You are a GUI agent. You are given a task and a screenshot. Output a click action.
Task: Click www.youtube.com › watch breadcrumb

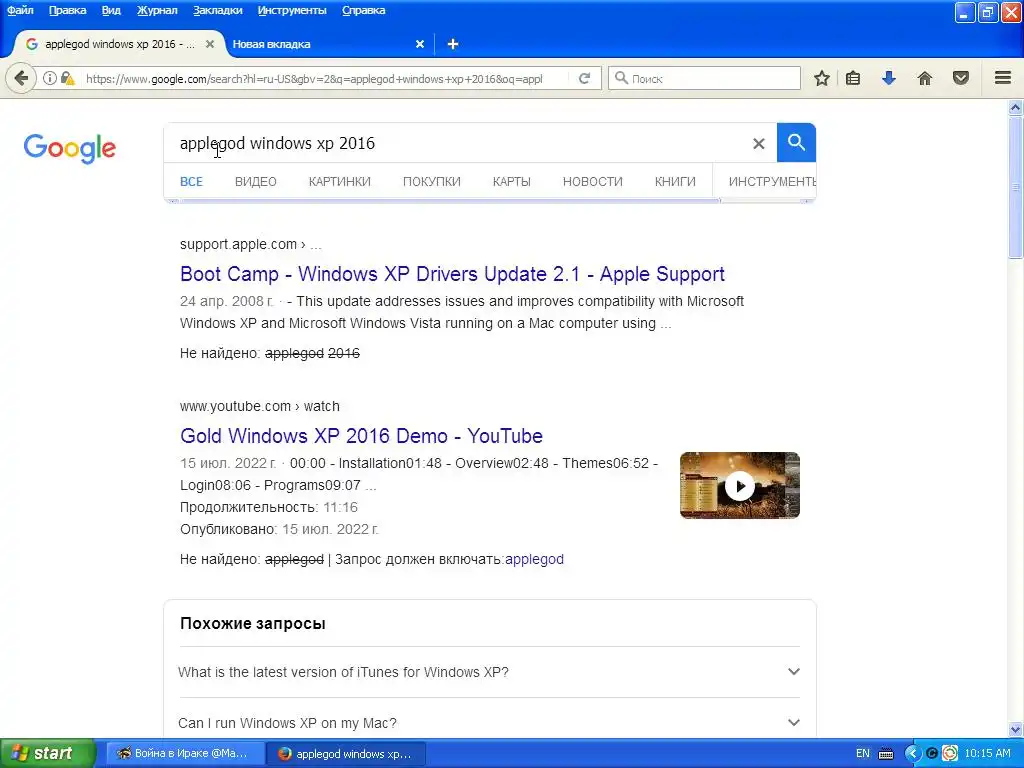[260, 406]
